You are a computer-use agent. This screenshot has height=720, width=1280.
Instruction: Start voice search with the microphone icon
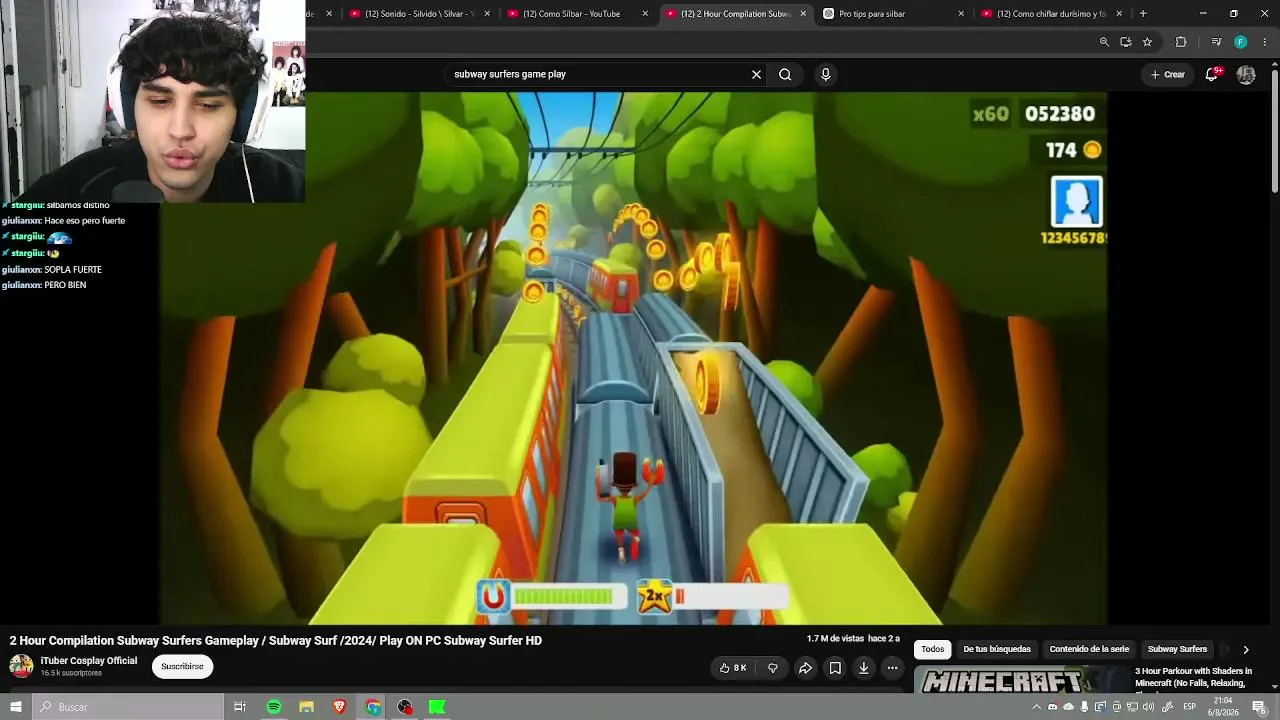(825, 74)
